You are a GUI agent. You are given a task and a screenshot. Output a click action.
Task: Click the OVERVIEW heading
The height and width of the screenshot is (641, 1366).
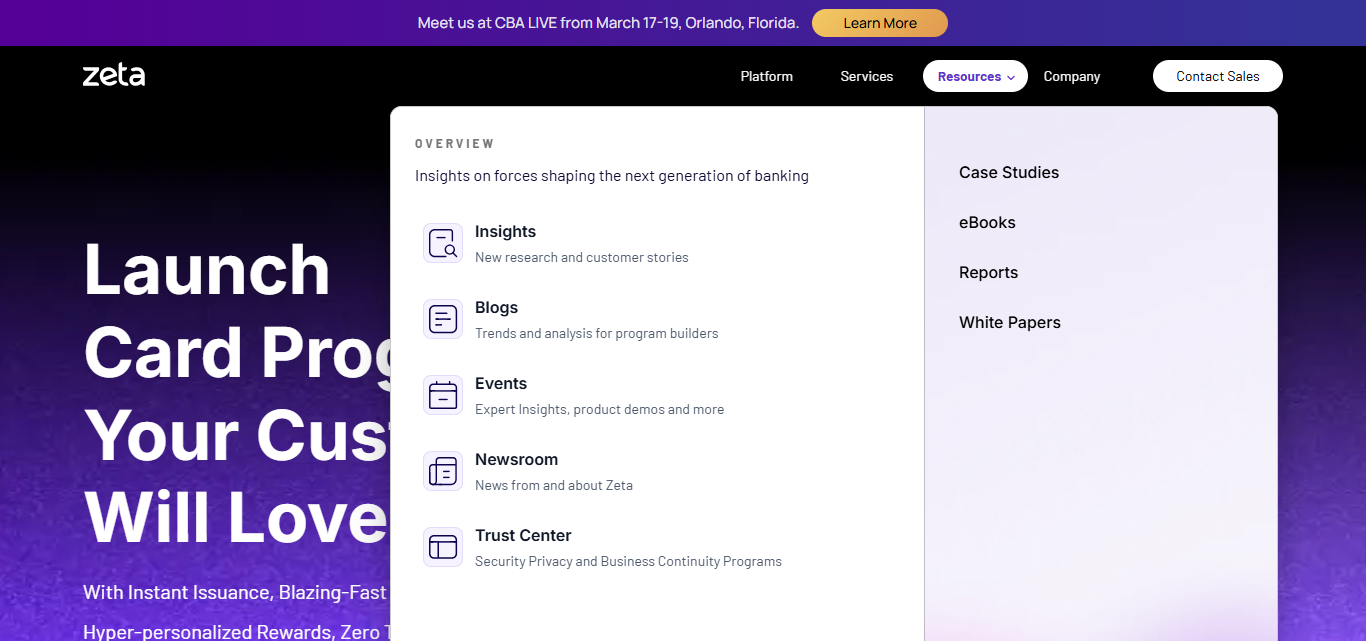coord(455,144)
